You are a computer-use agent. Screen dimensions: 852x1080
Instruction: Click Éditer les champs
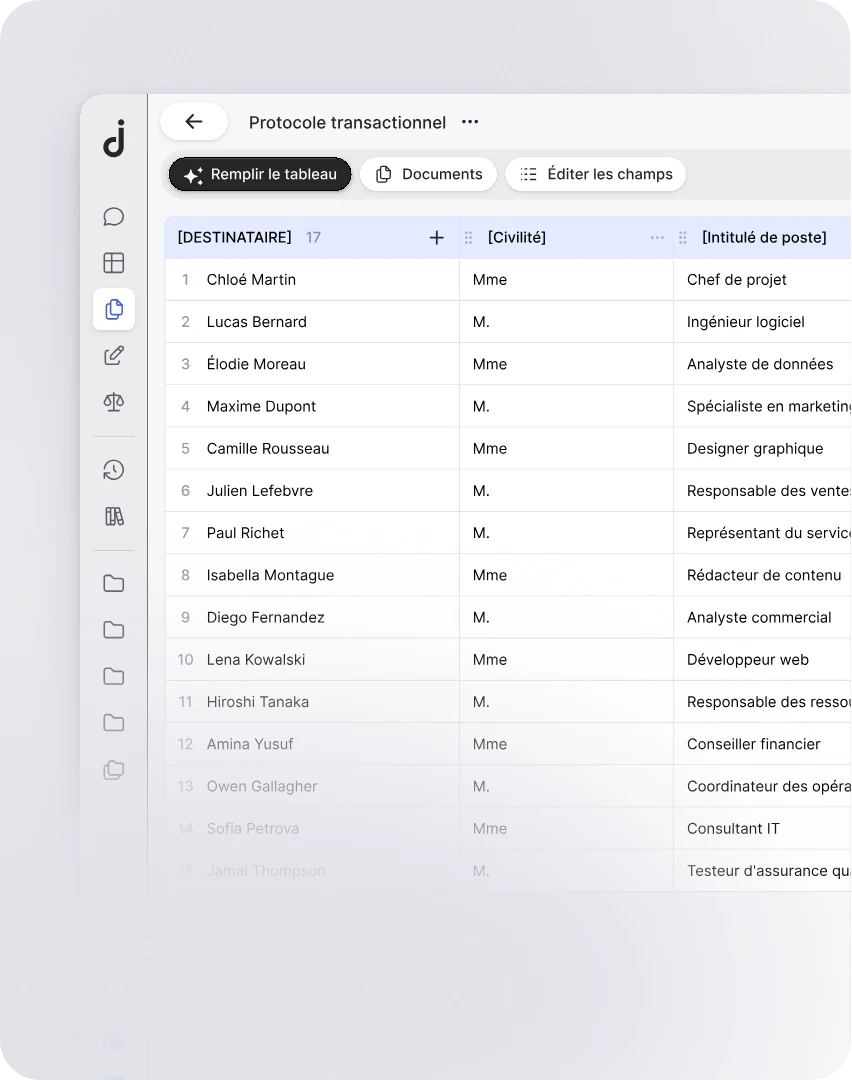click(x=596, y=174)
